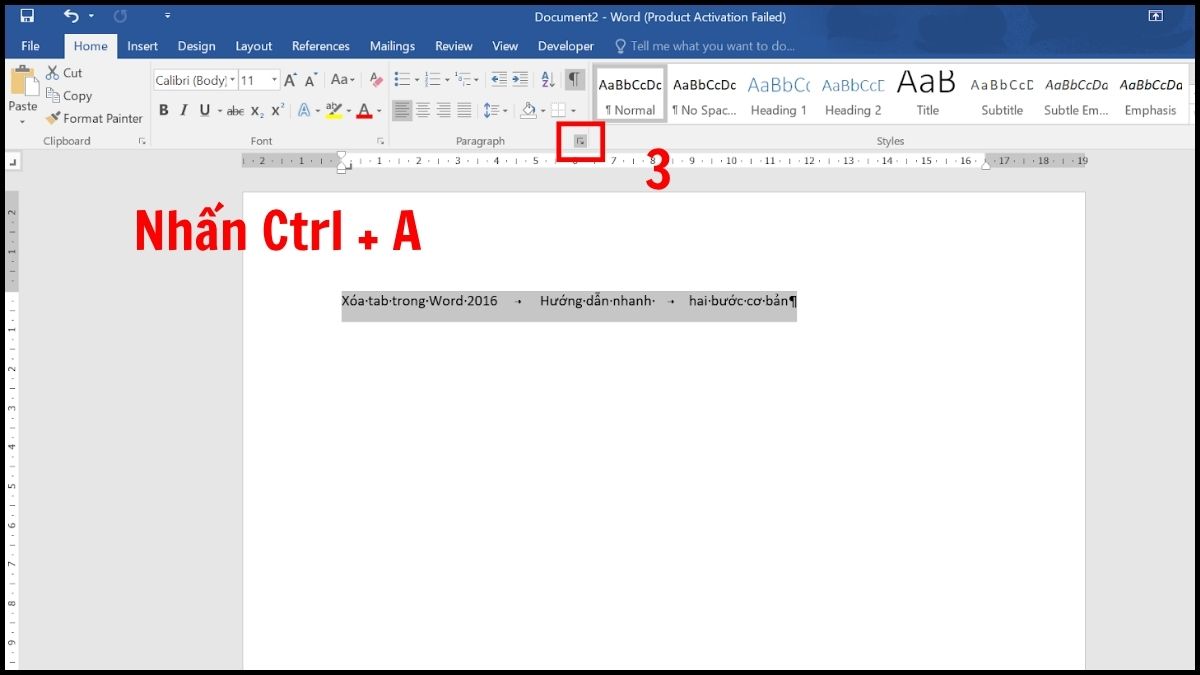The image size is (1200, 675).
Task: Switch to the Insert ribbon tab
Action: coord(142,45)
